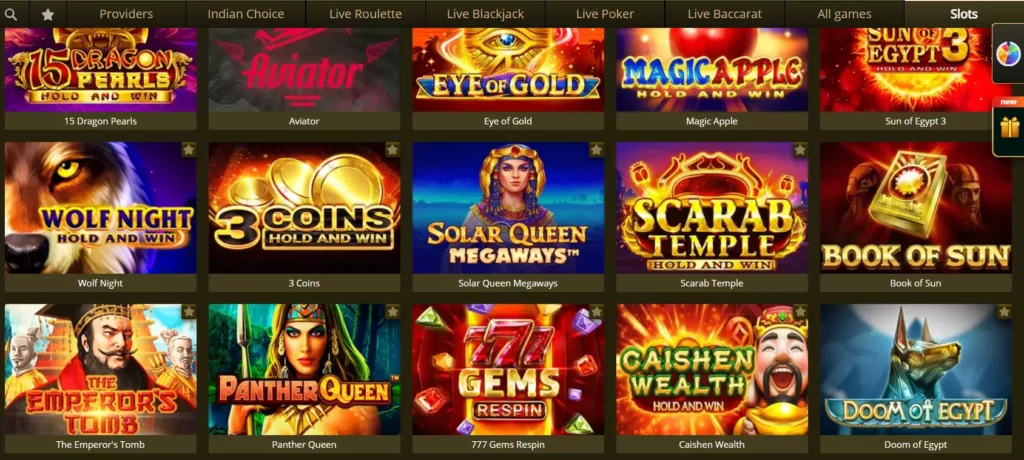Star the Scarab Temple game tile

[x=800, y=150]
